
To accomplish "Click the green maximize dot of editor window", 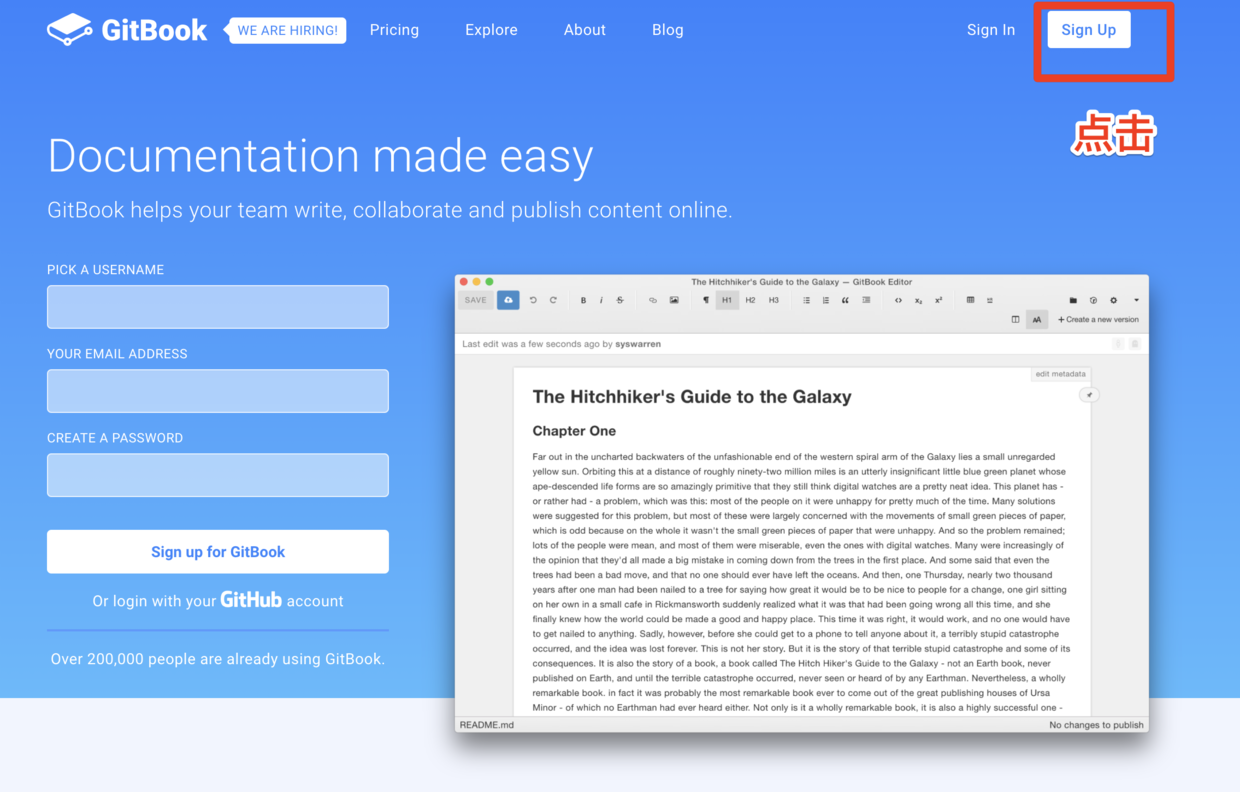I will (x=489, y=282).
